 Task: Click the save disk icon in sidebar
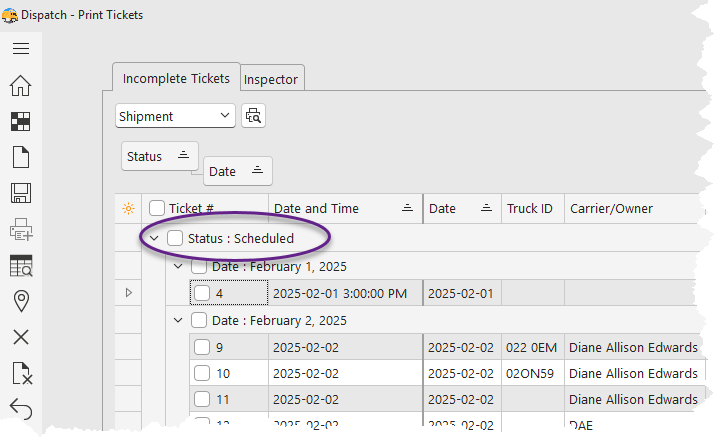[20, 193]
